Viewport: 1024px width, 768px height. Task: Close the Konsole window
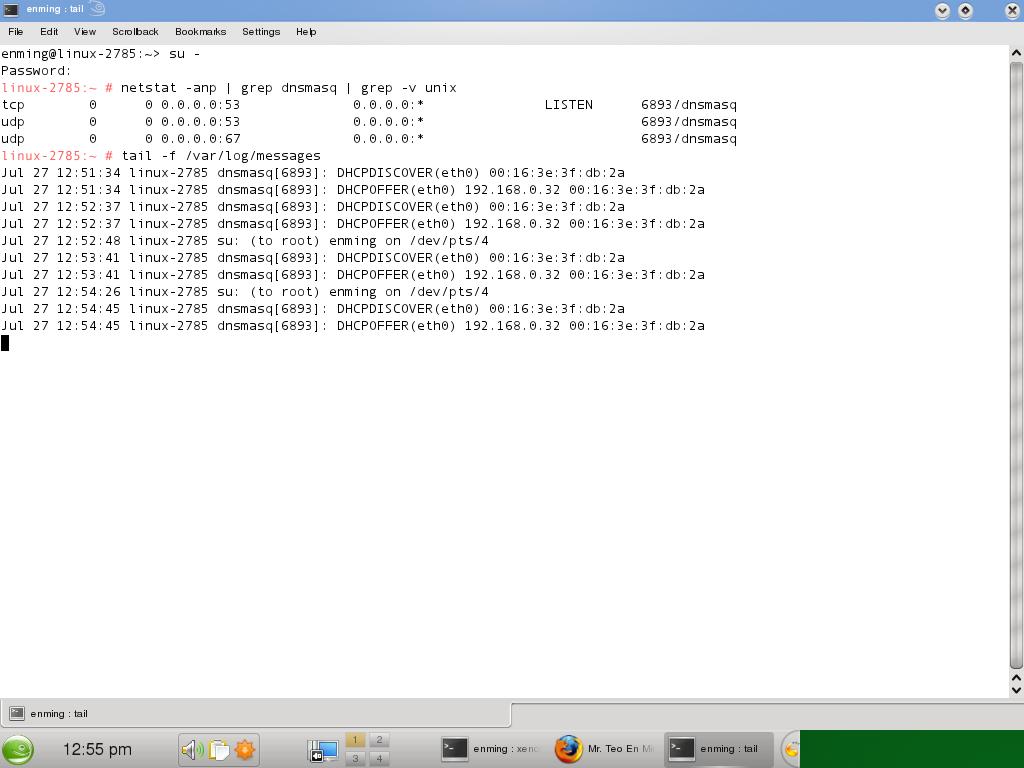(x=1012, y=10)
